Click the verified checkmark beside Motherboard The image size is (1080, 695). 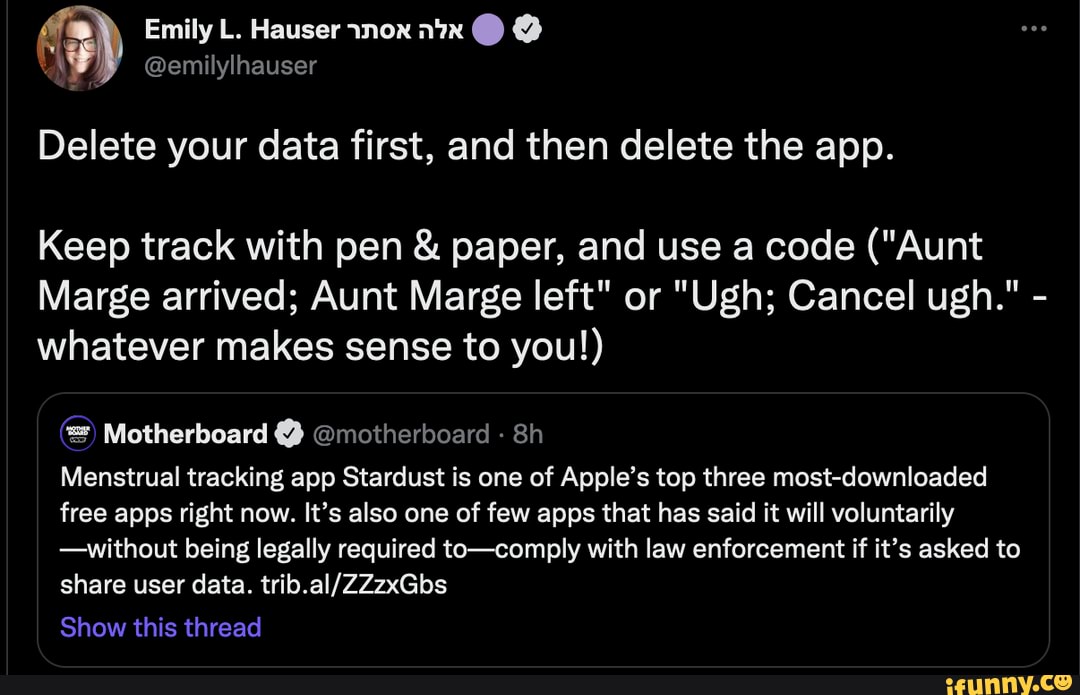point(289,433)
